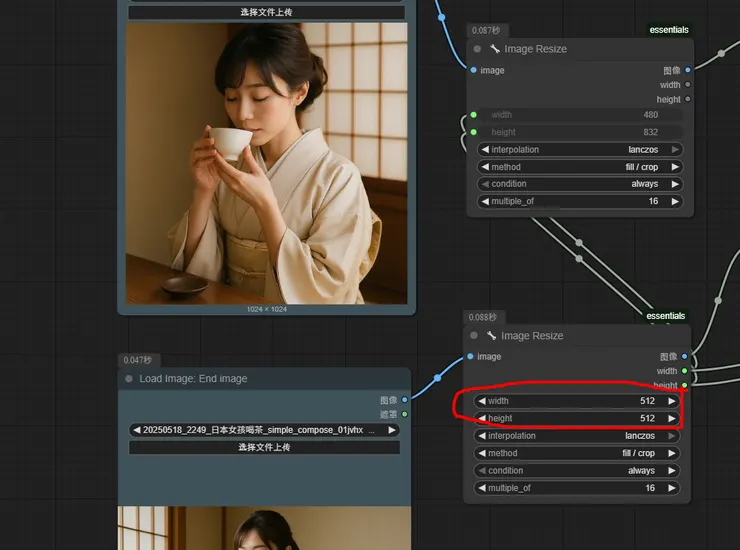Toggle the Load Image: End image collapse dot
This screenshot has width=740, height=550.
(x=129, y=379)
